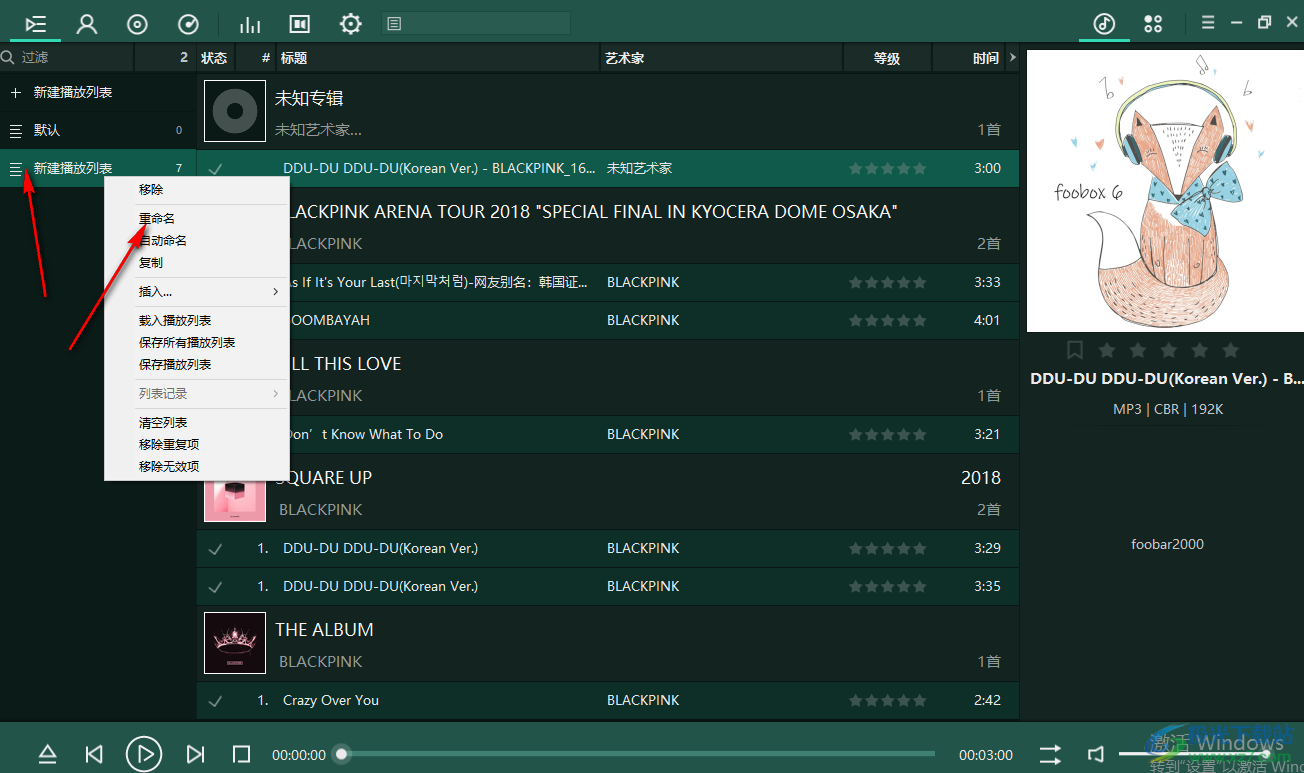Sort by the 等级 column header
The image size is (1304, 773).
coord(887,58)
